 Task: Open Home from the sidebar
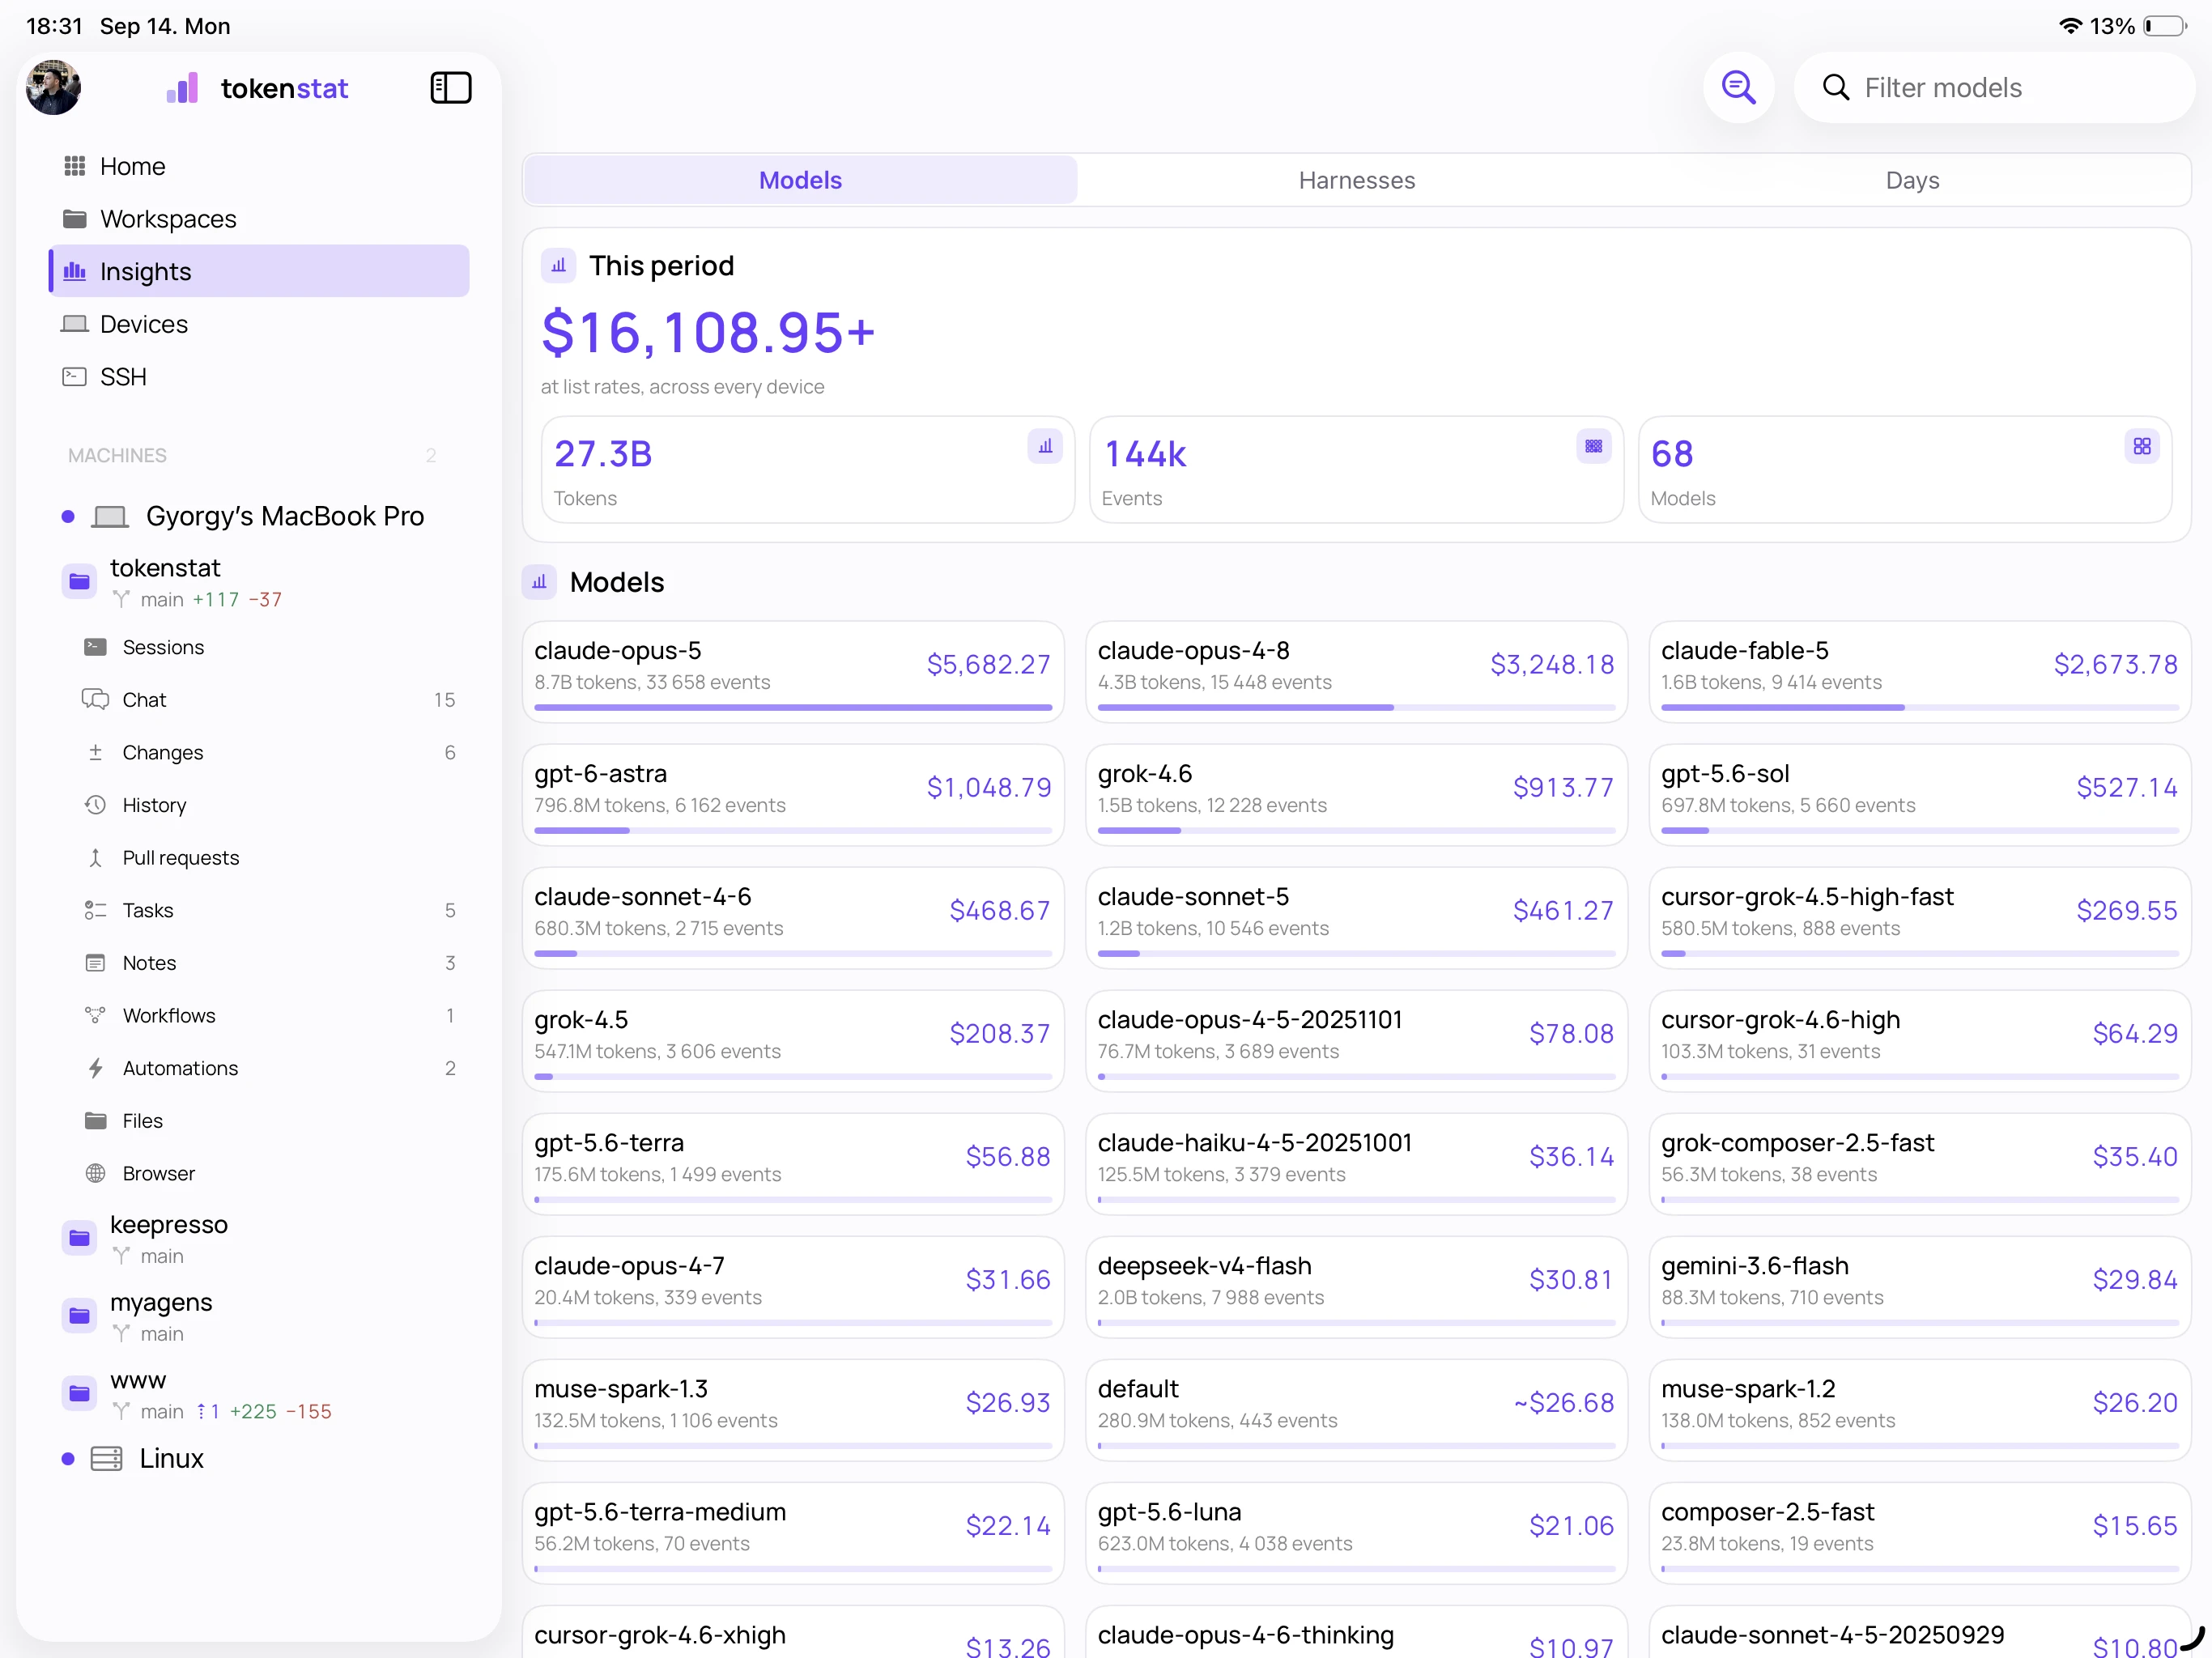pos(259,166)
